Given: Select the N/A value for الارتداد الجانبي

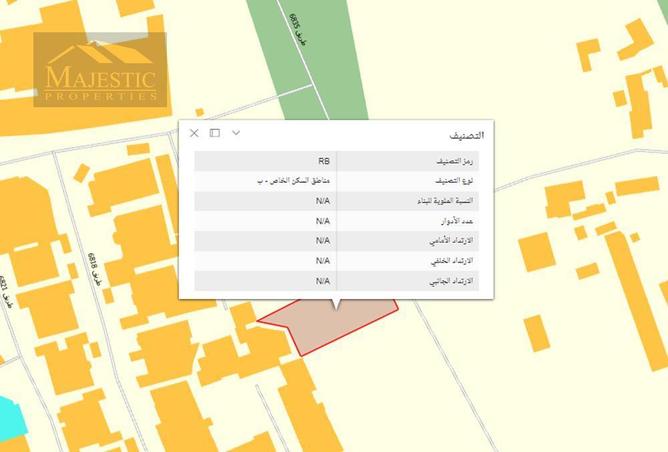Looking at the screenshot, I should click(x=323, y=282).
